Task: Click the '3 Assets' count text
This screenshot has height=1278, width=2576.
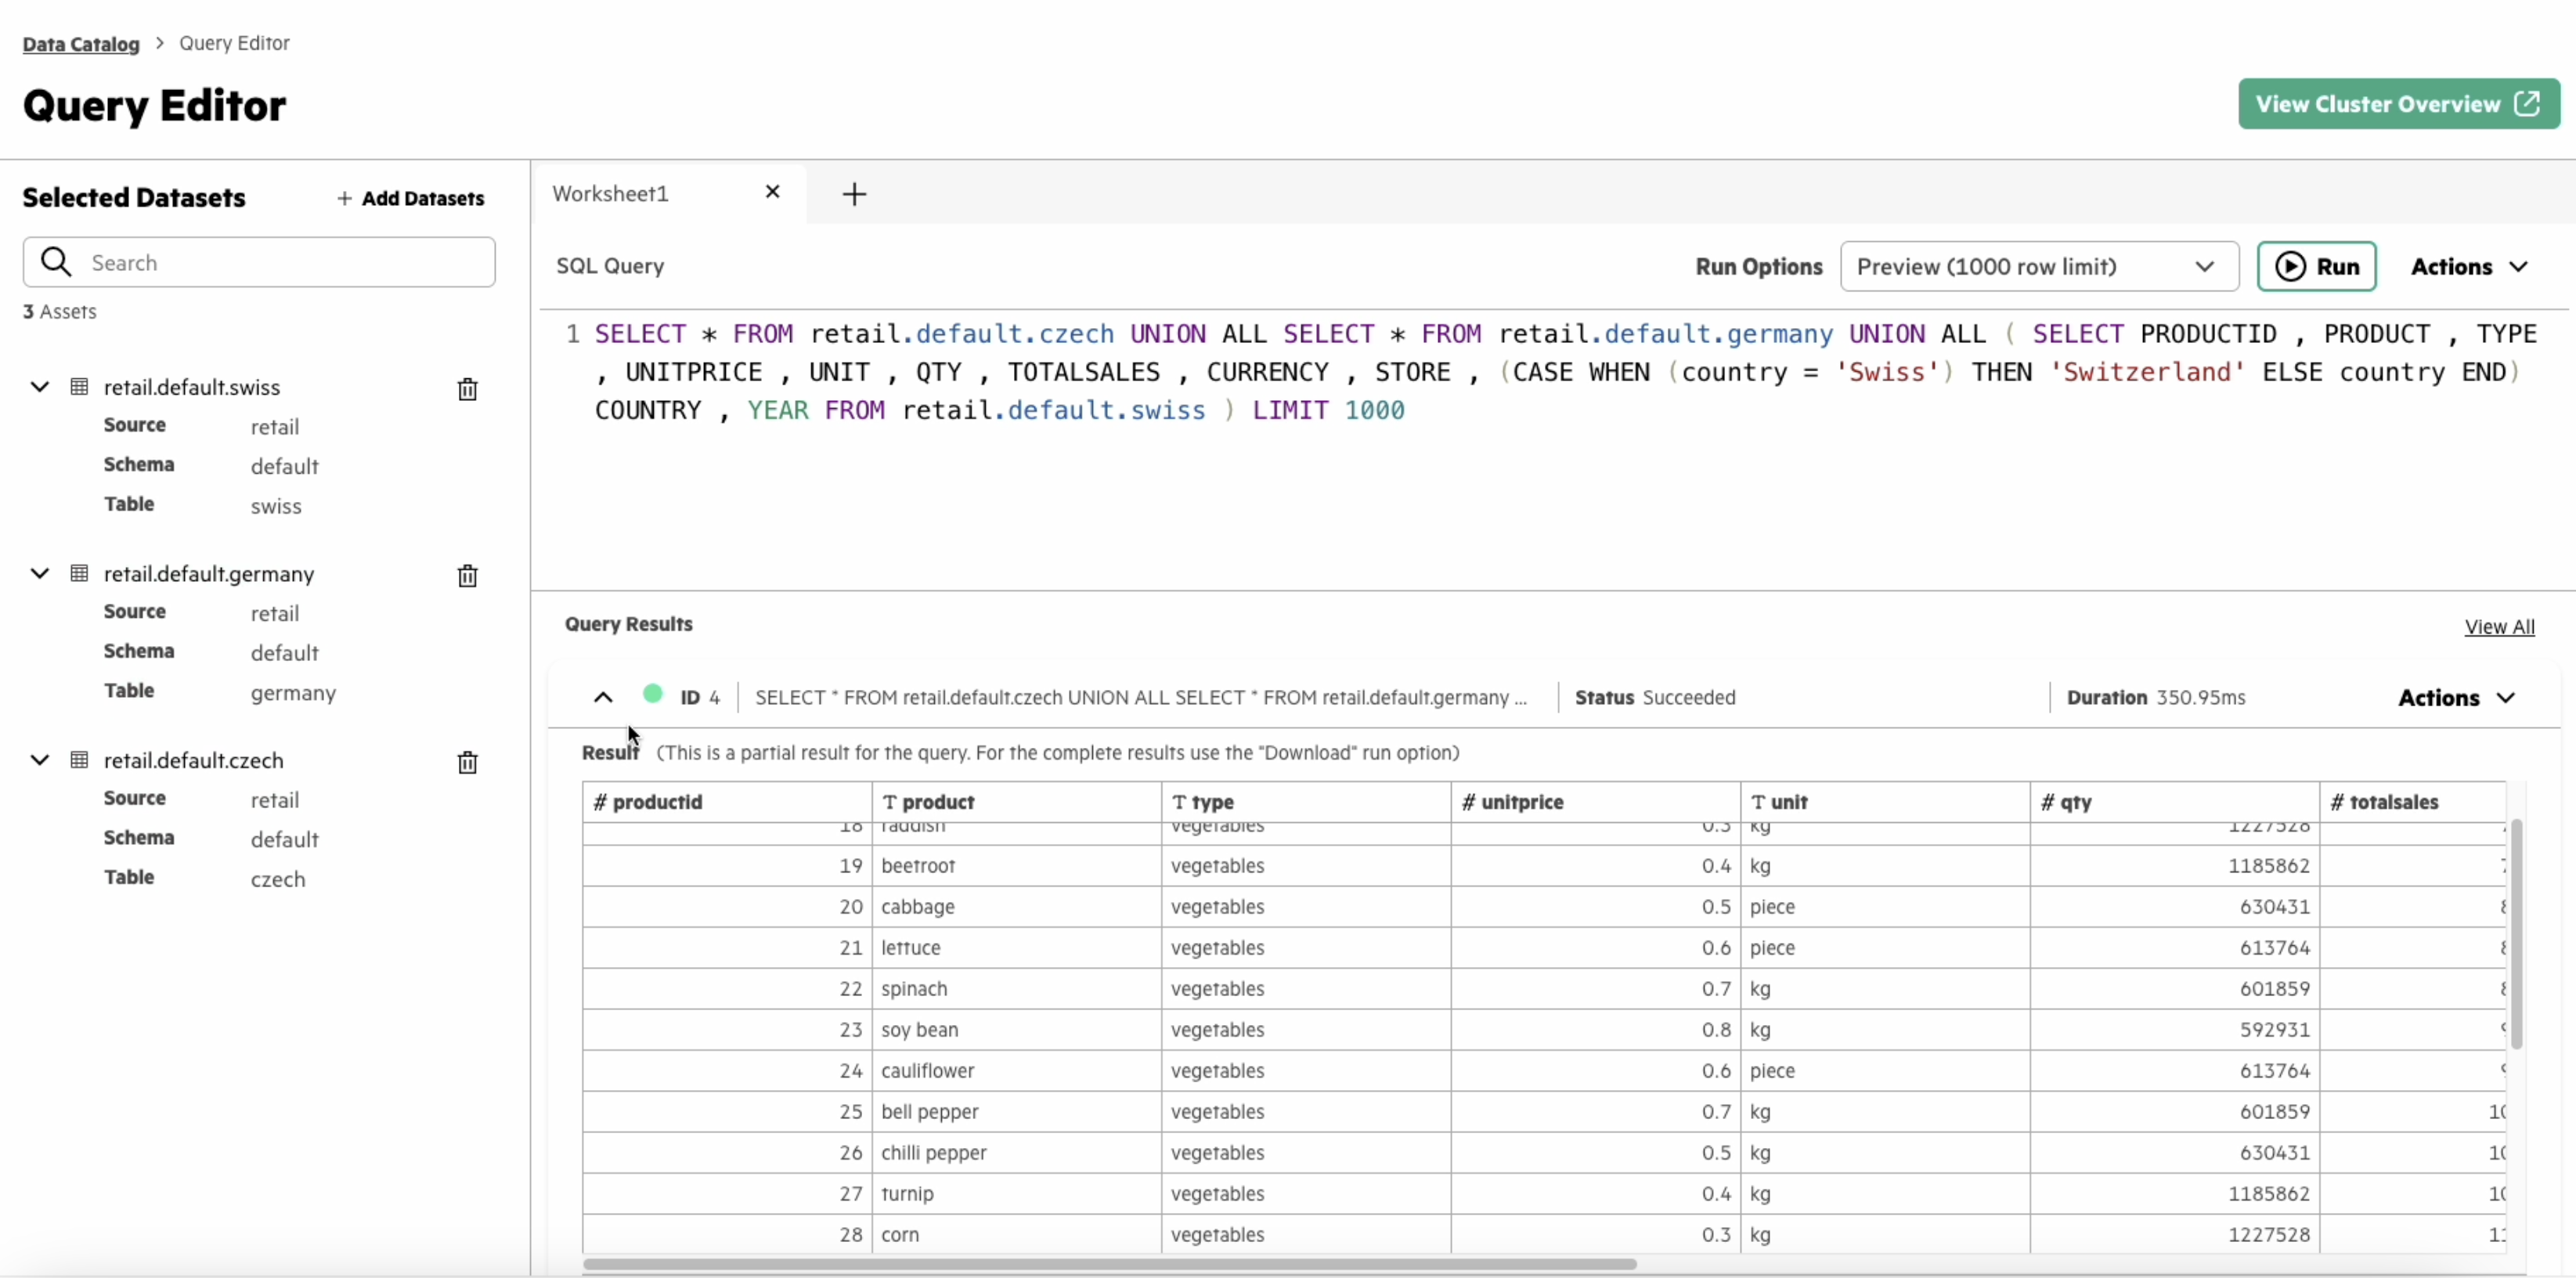Action: (60, 311)
